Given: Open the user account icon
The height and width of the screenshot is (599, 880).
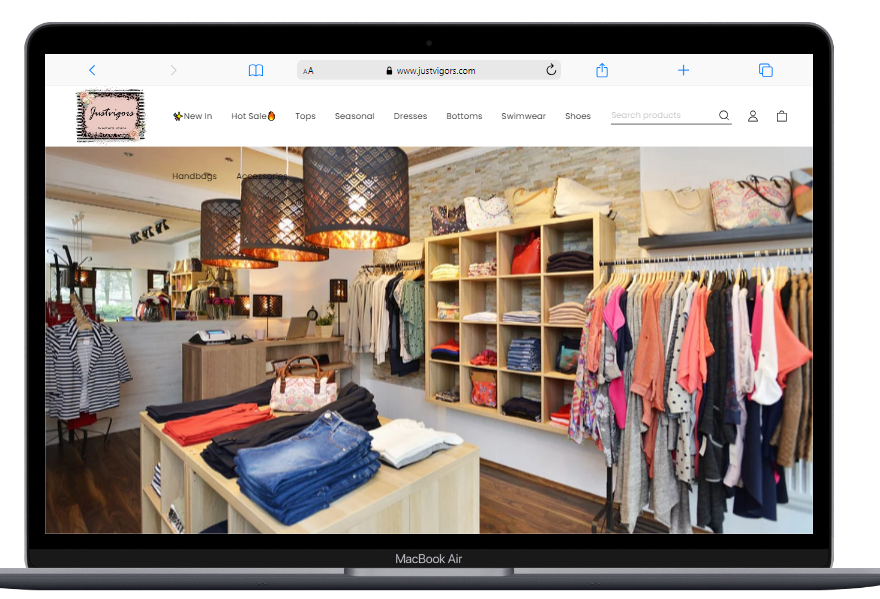Looking at the screenshot, I should pyautogui.click(x=753, y=116).
